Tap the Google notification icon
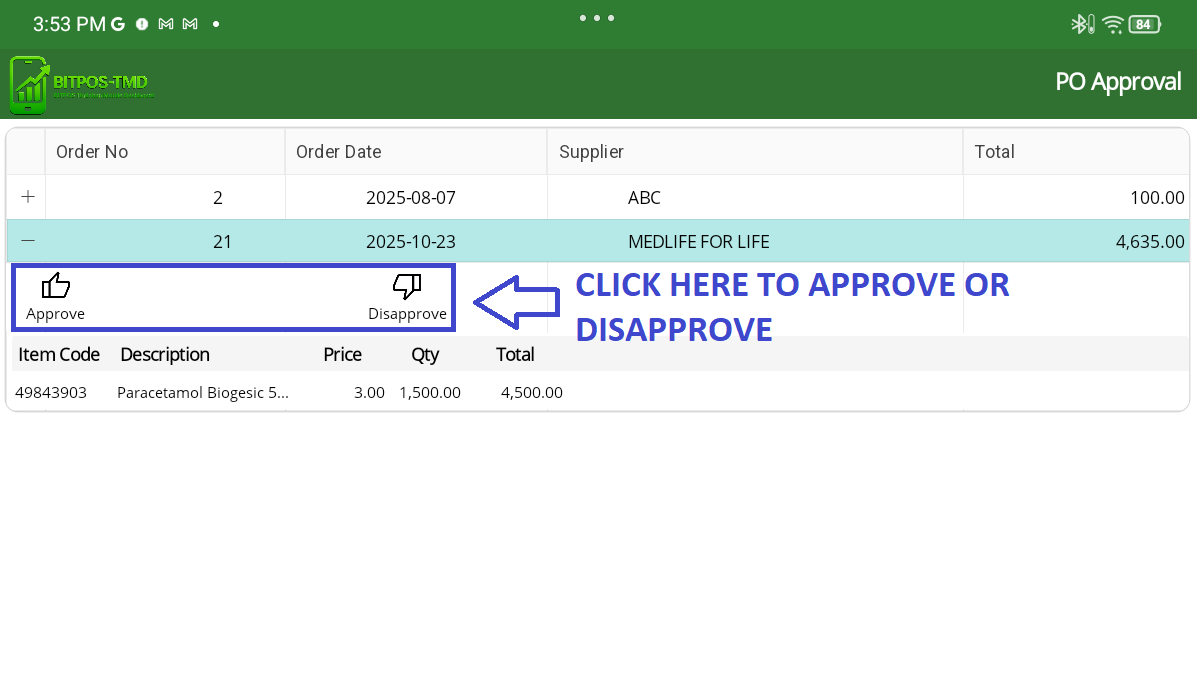Screen dimensions: 1197x677 tap(118, 24)
